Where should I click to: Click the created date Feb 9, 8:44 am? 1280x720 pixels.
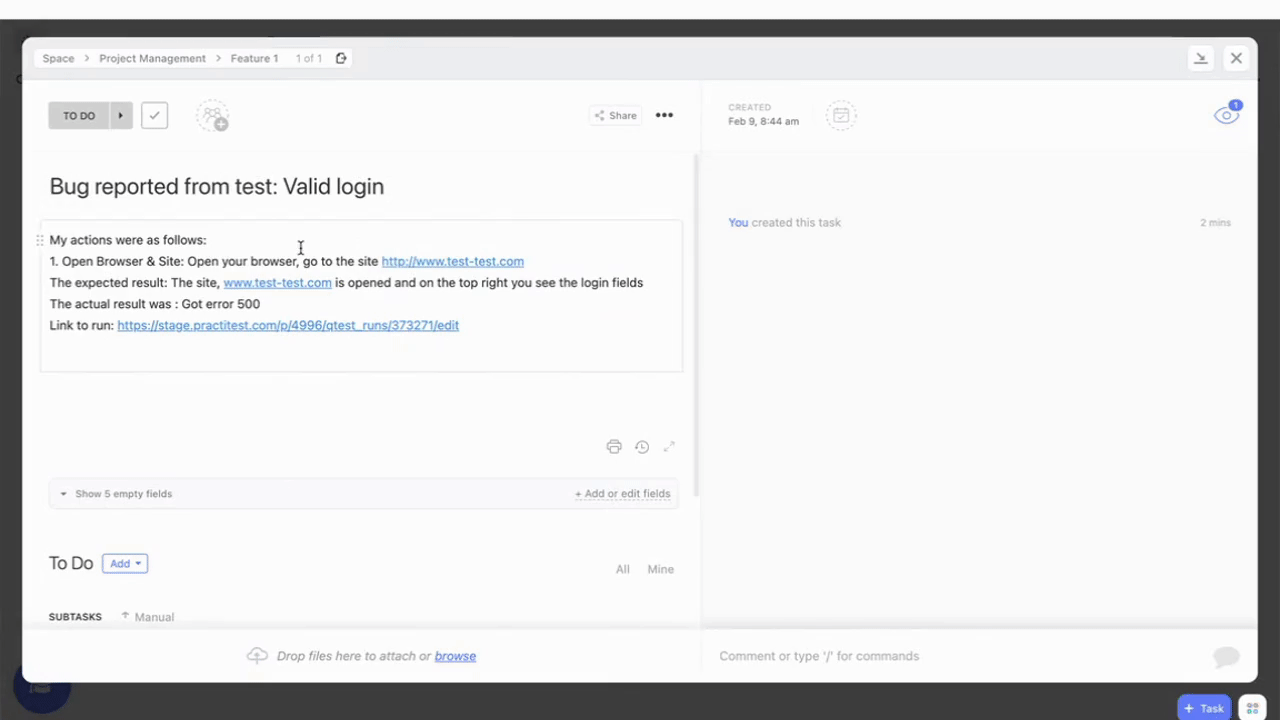[763, 121]
